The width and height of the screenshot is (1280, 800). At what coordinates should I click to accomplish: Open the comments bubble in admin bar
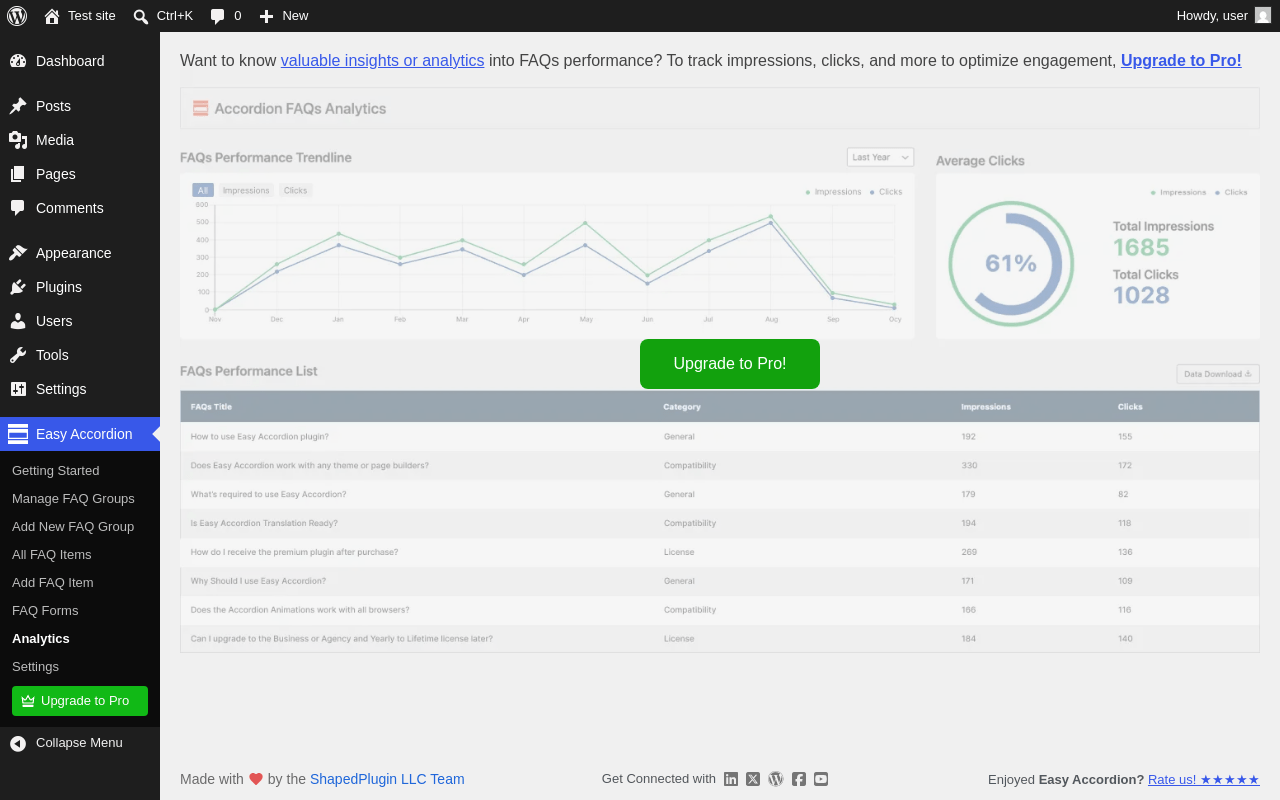click(217, 16)
